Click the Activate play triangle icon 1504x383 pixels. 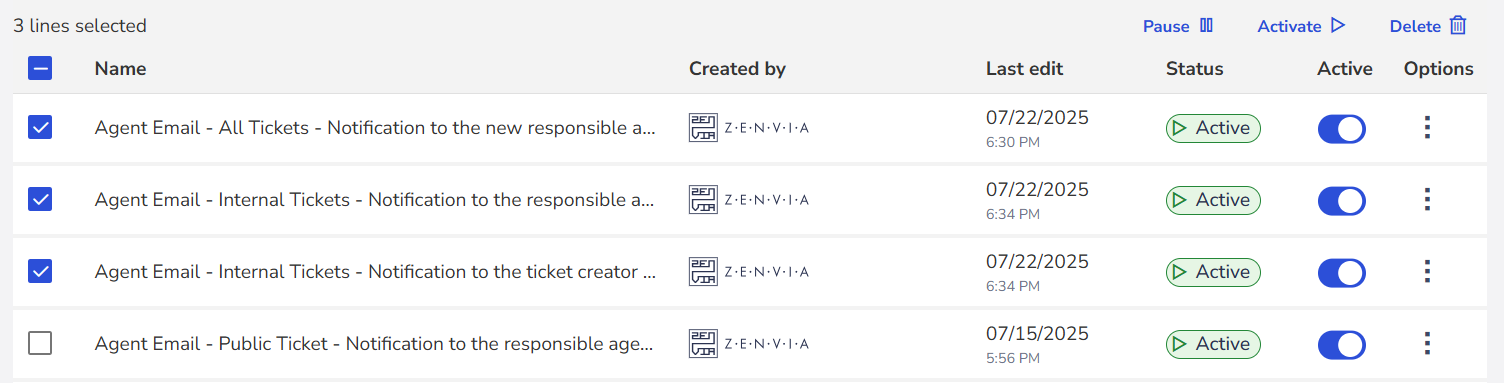(x=1338, y=26)
